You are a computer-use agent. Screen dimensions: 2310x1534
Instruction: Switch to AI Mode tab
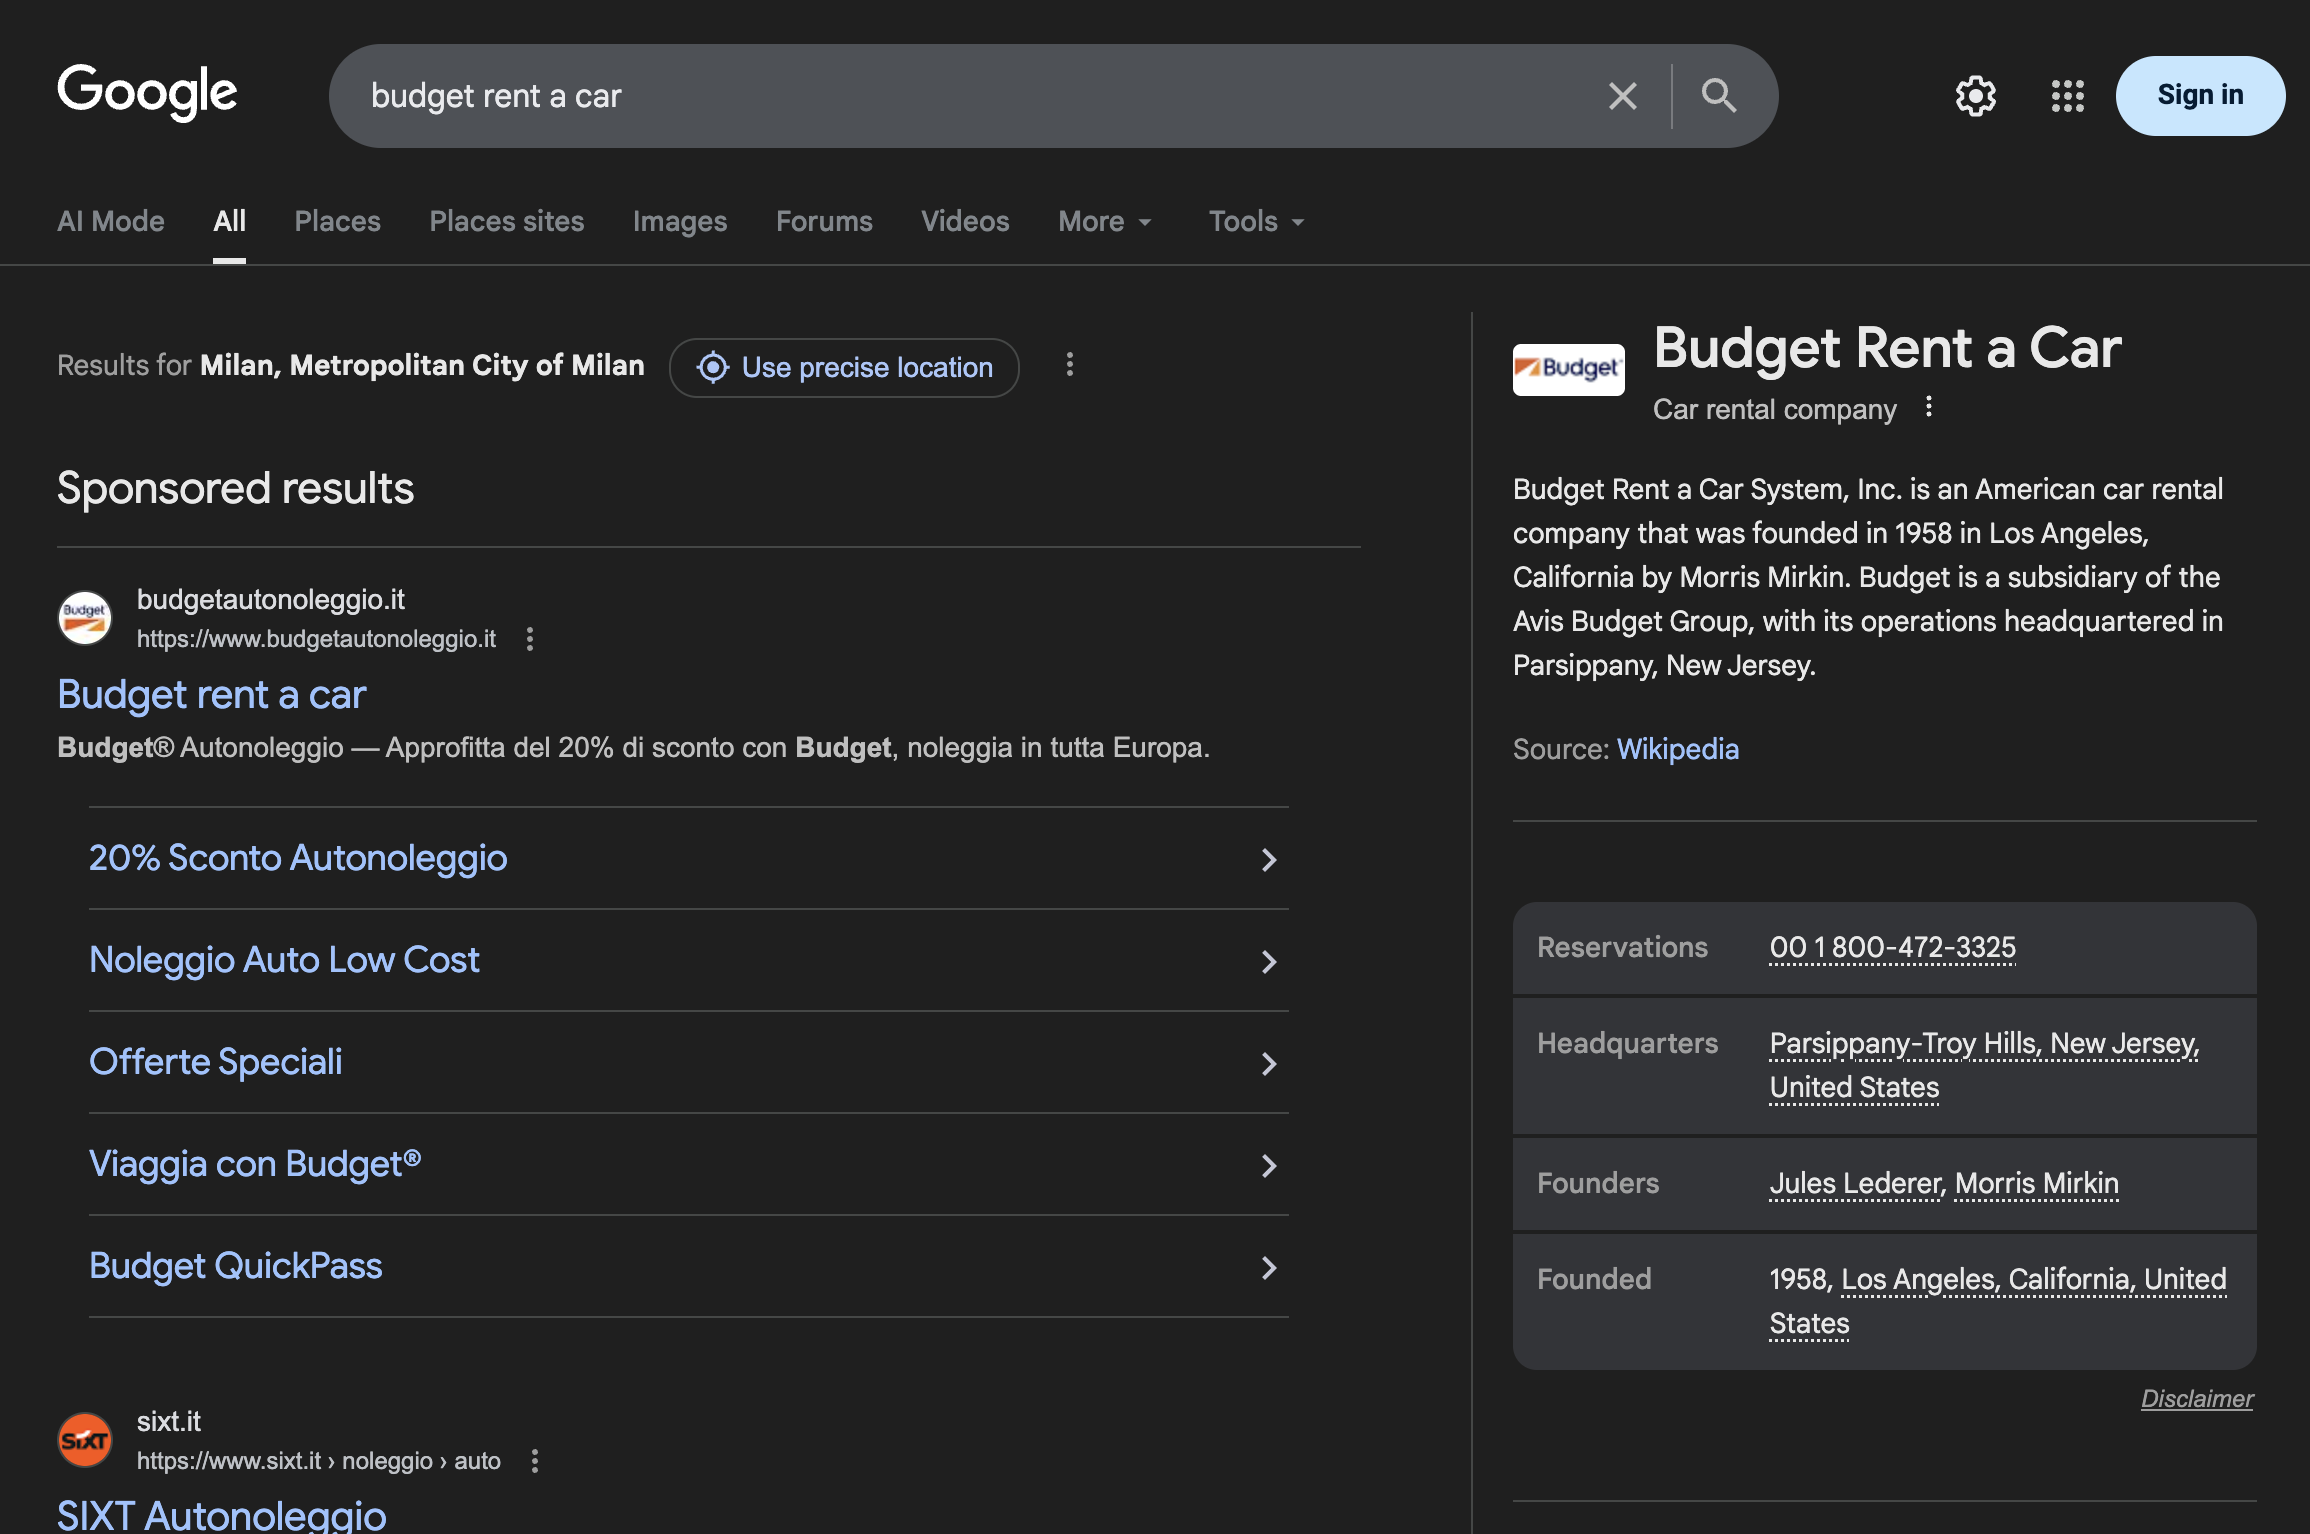(111, 221)
